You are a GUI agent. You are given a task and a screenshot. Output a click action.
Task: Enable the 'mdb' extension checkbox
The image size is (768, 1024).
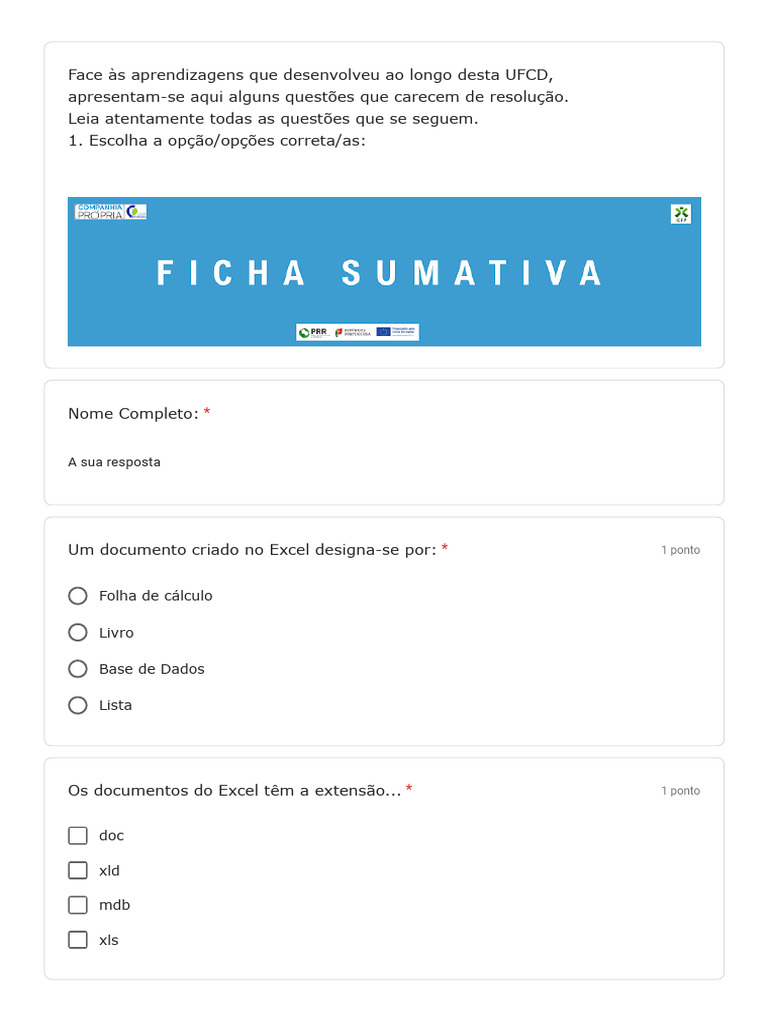coord(78,905)
